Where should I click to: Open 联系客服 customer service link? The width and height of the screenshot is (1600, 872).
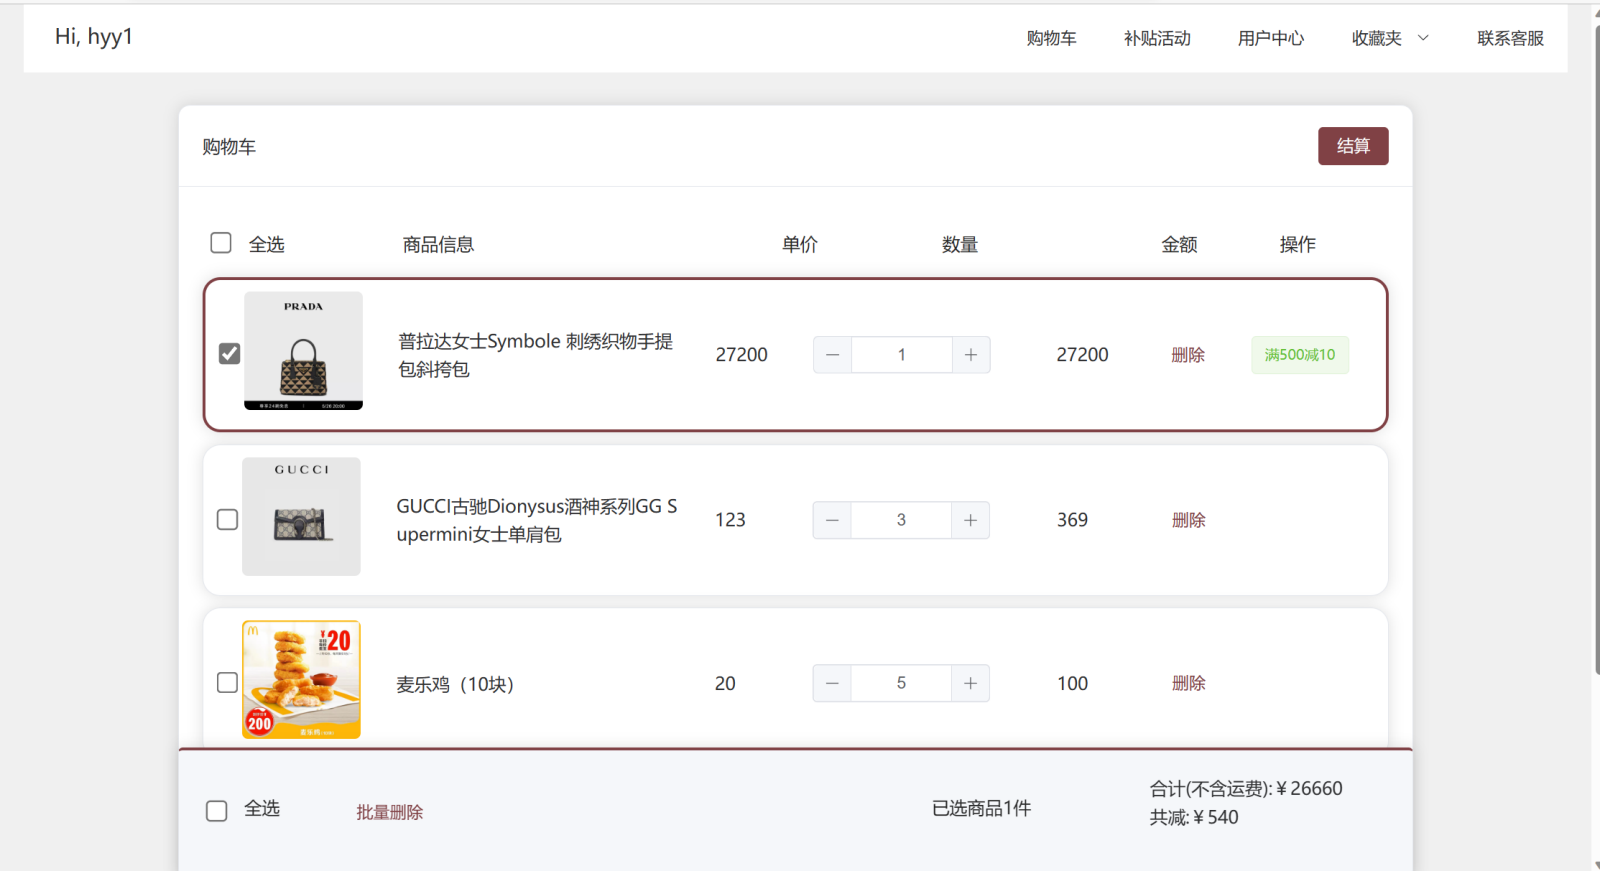1510,38
